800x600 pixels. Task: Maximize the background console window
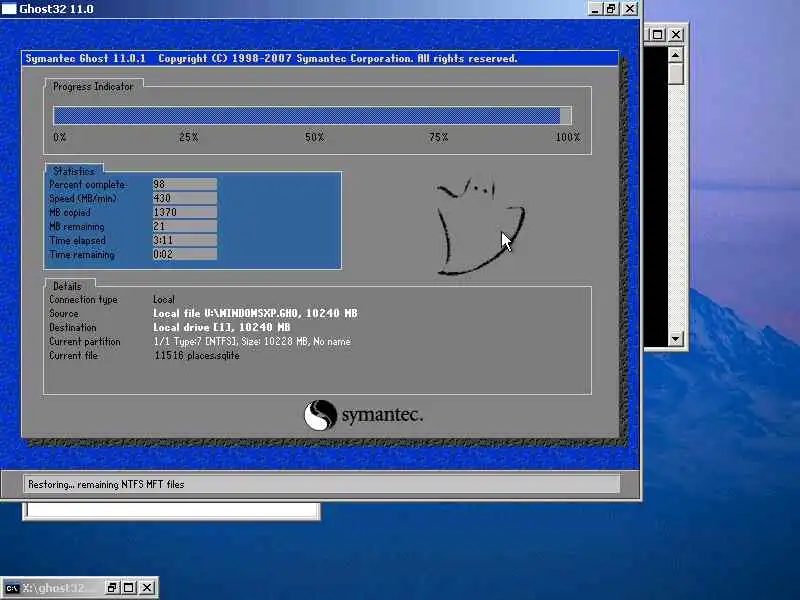click(x=658, y=34)
